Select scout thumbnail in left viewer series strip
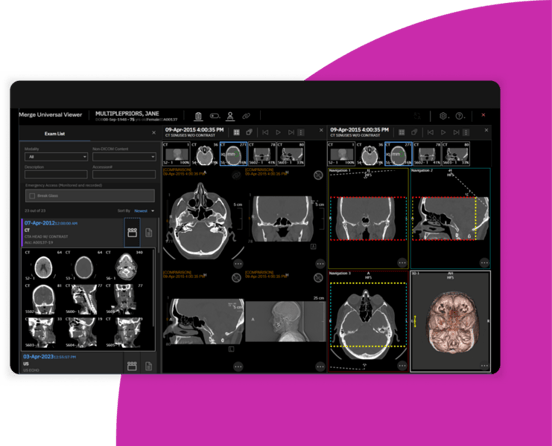 pos(176,154)
